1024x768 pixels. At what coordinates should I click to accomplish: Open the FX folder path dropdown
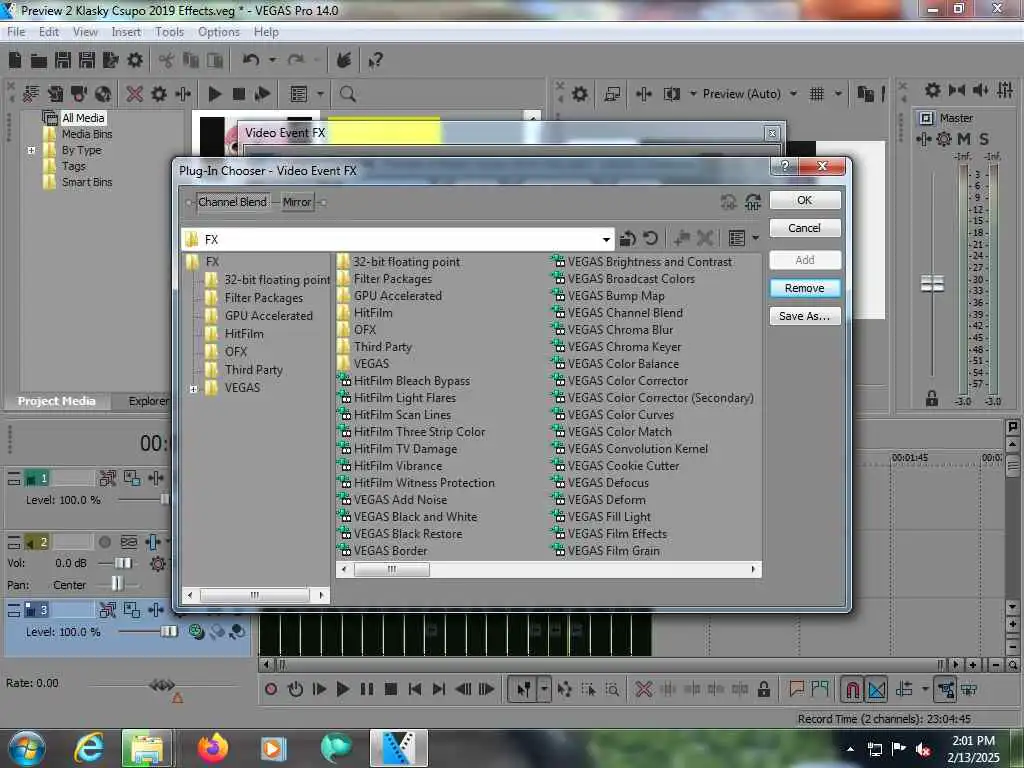[606, 240]
